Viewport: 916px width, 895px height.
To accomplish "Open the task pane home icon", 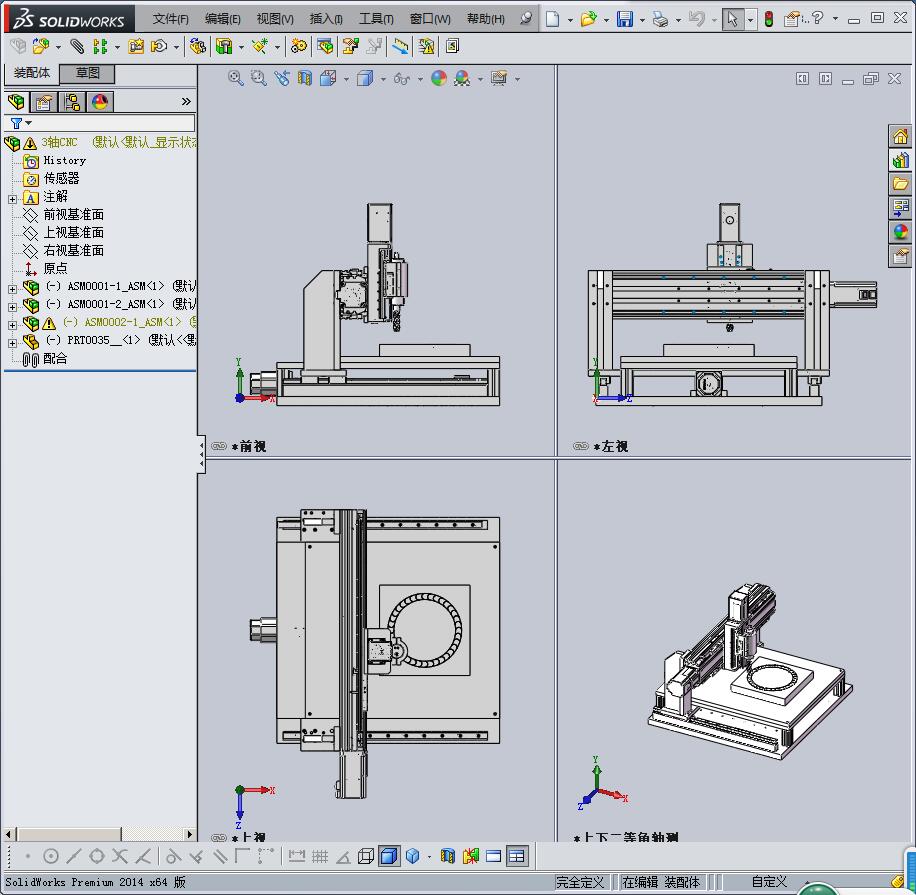I will coord(900,136).
